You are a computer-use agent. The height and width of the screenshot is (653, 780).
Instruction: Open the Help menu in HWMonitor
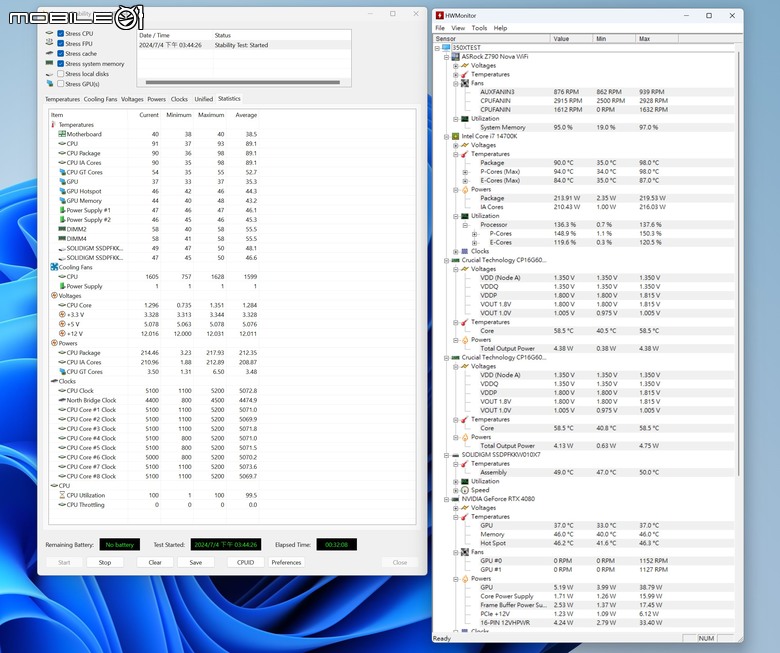500,28
